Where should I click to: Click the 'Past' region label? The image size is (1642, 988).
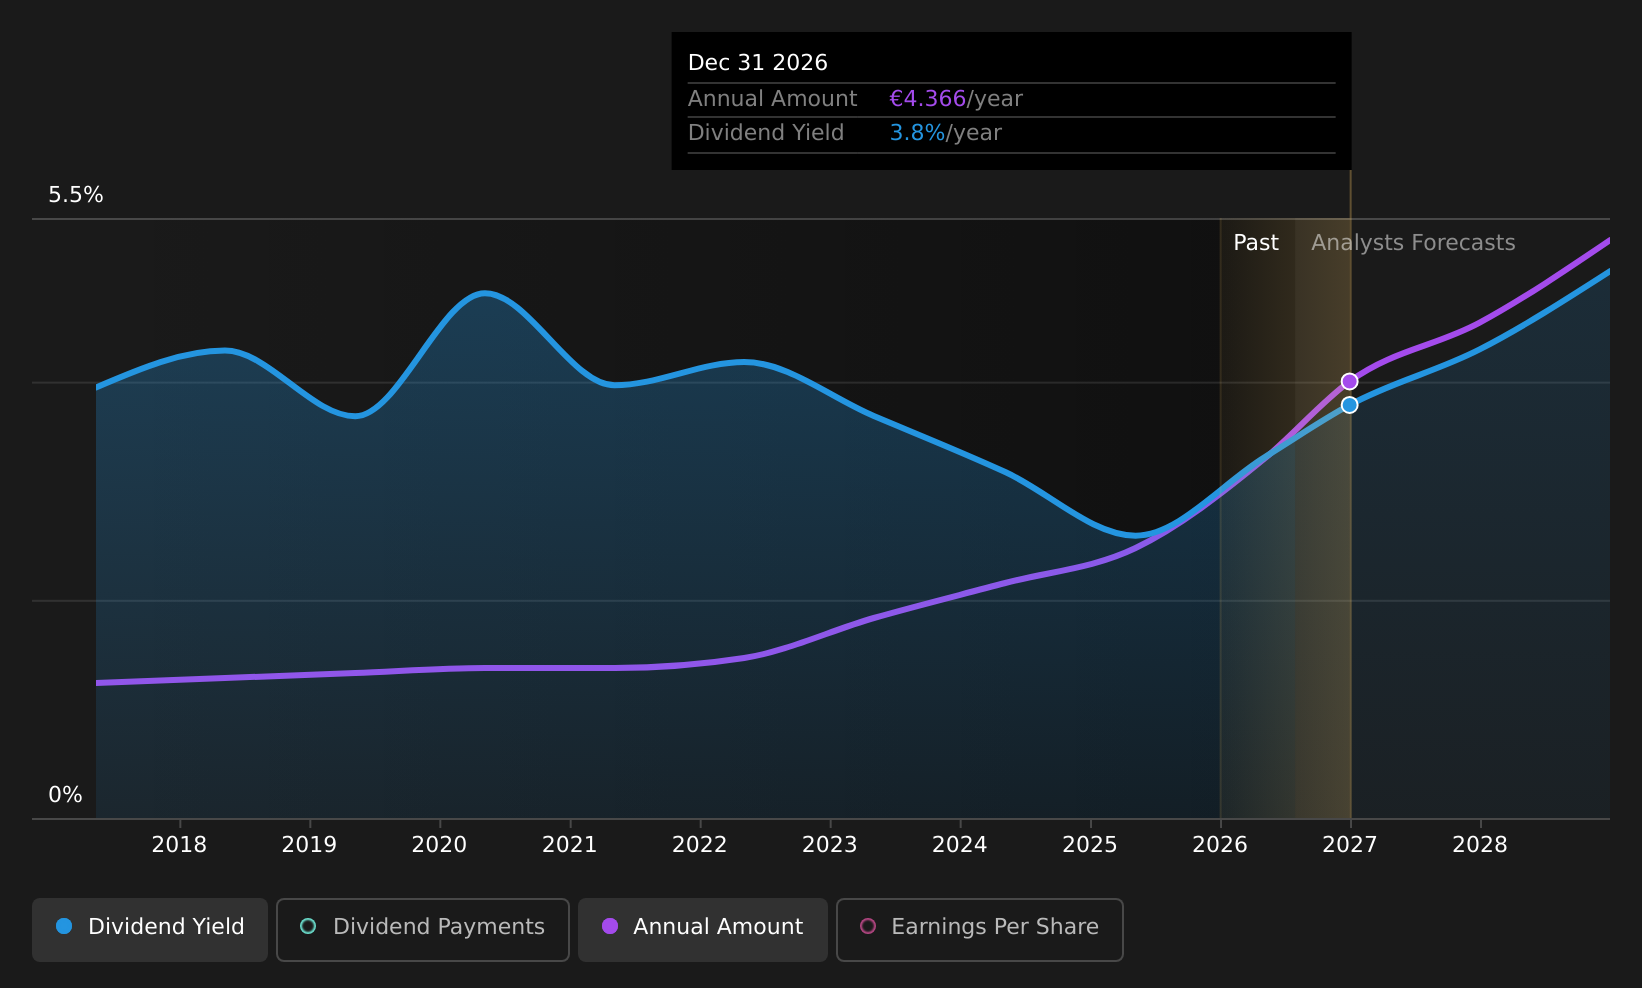[x=1256, y=243]
